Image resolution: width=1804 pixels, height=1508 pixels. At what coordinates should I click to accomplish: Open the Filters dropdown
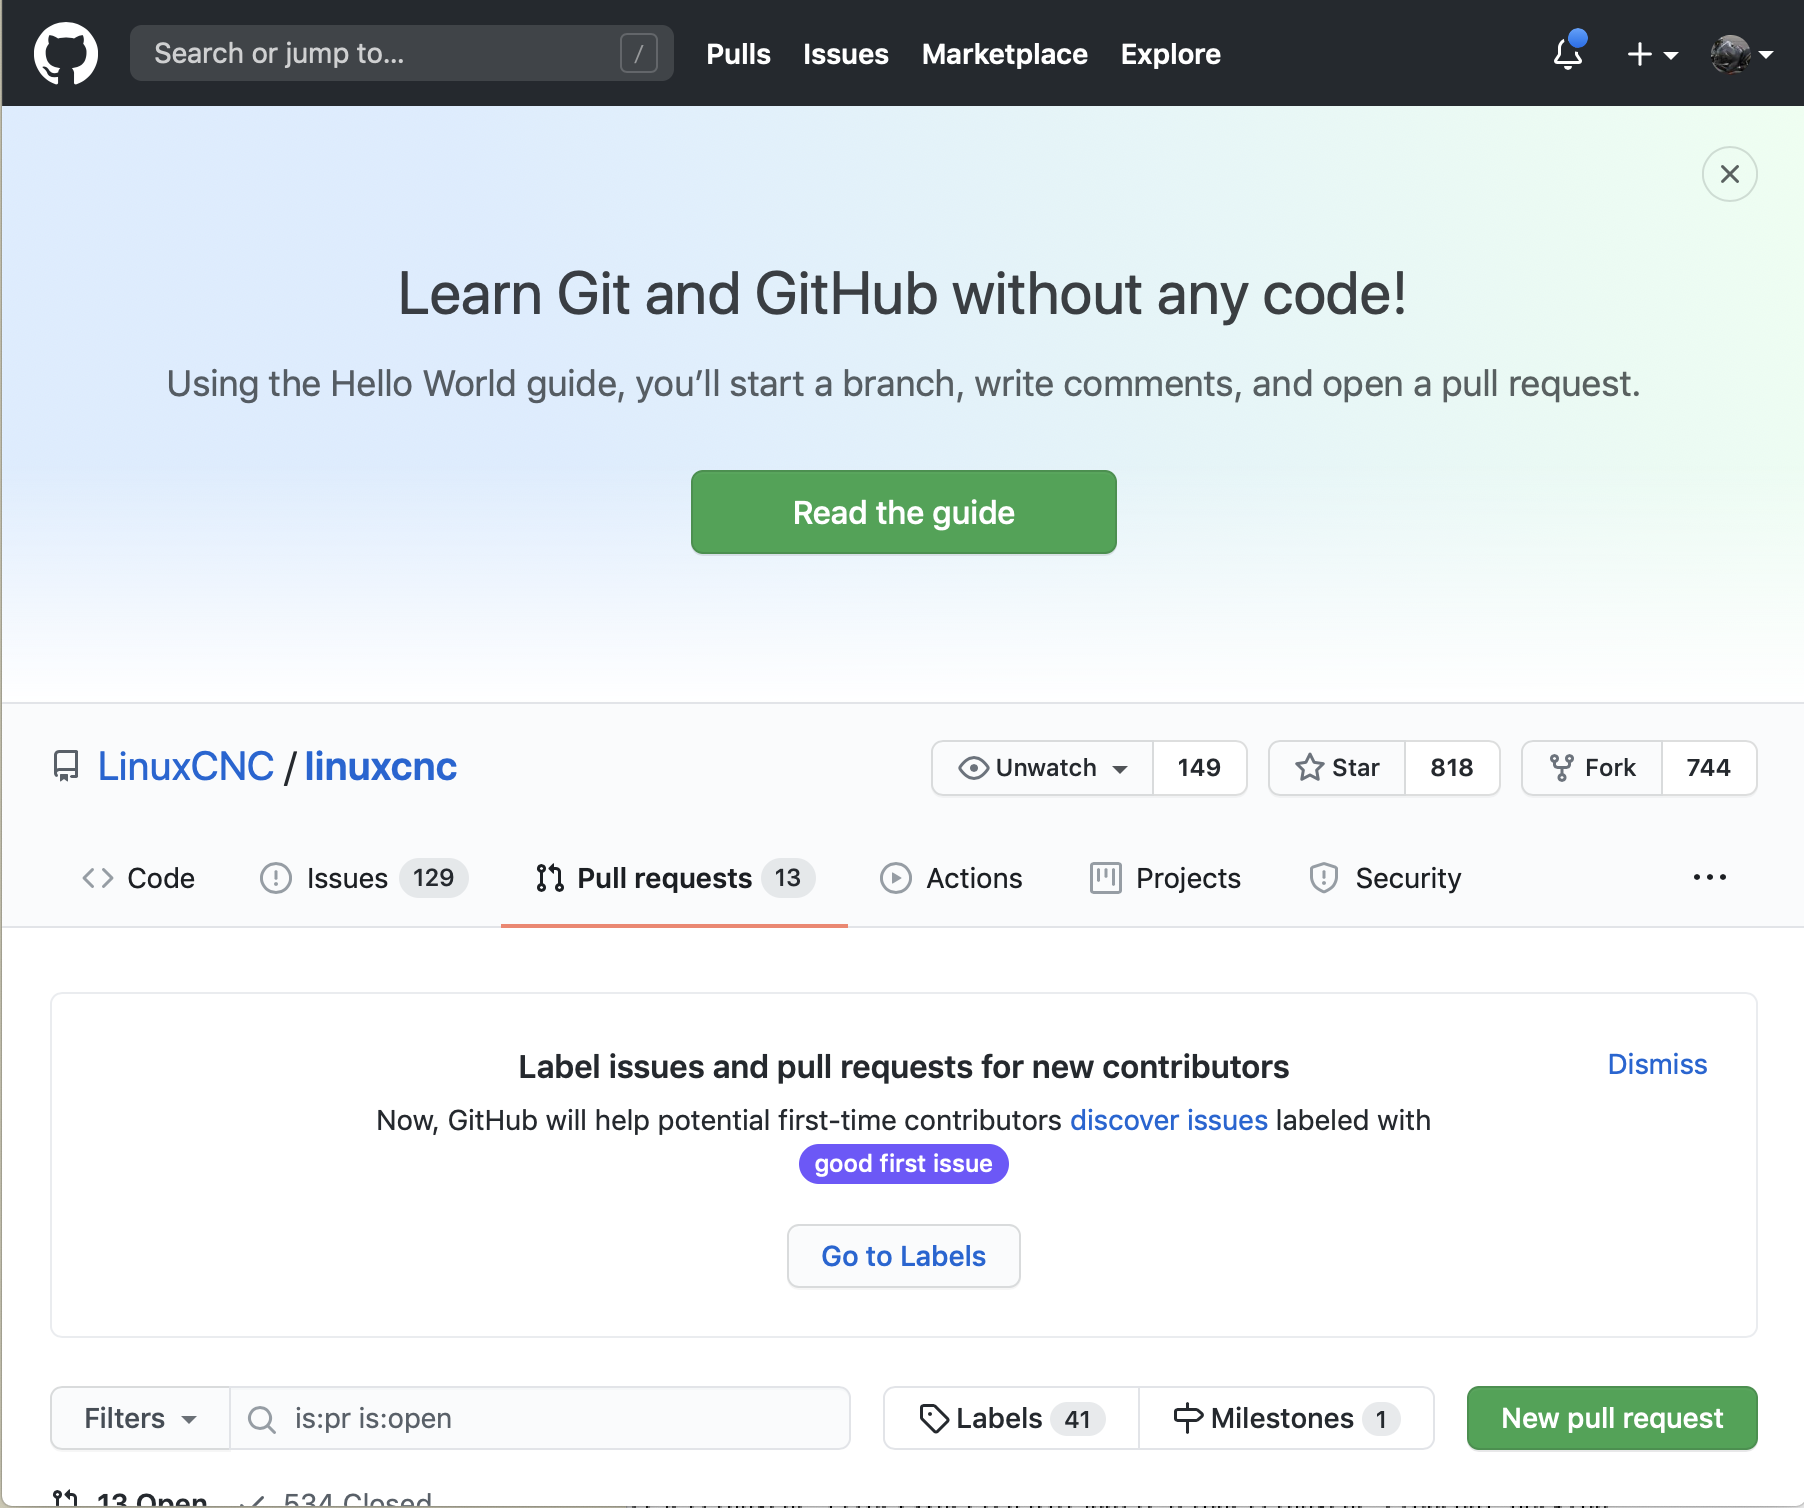[140, 1418]
